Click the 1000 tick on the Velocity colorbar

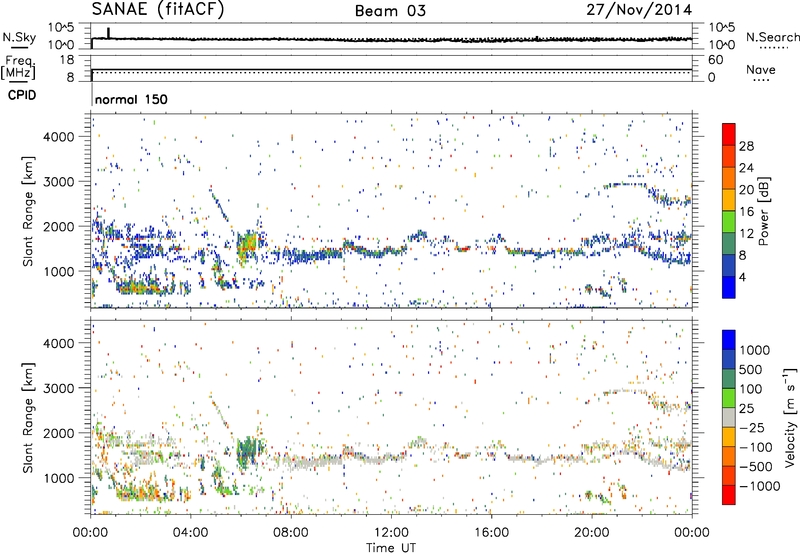click(755, 350)
